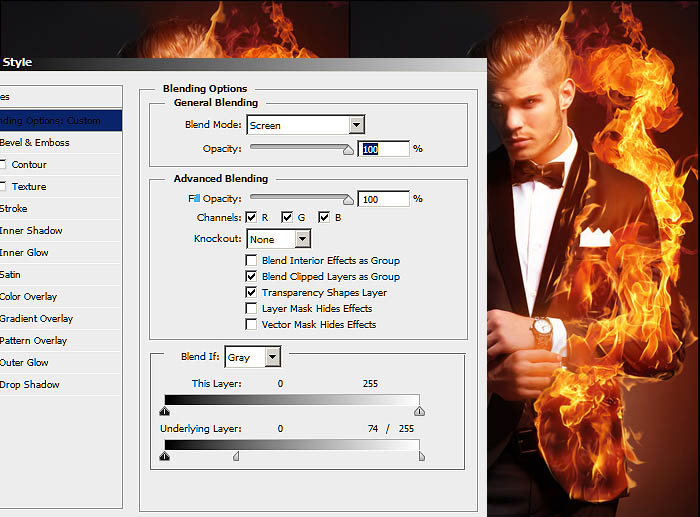Toggle the G channel checkbox
700x517 pixels.
point(287,217)
